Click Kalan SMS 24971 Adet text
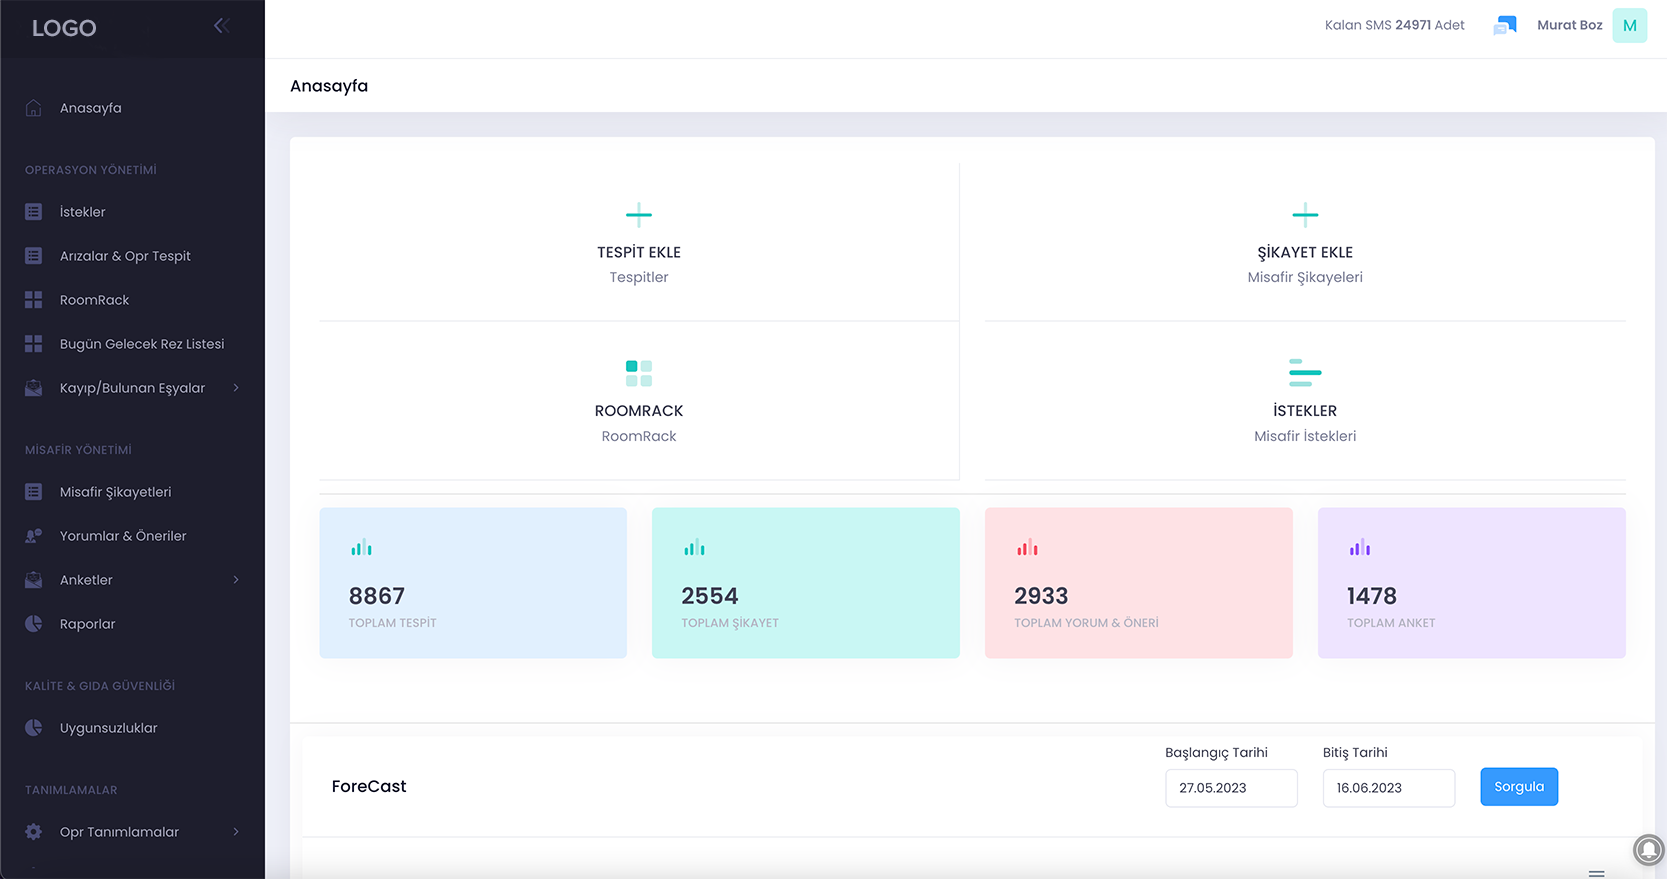This screenshot has width=1667, height=879. [x=1395, y=25]
